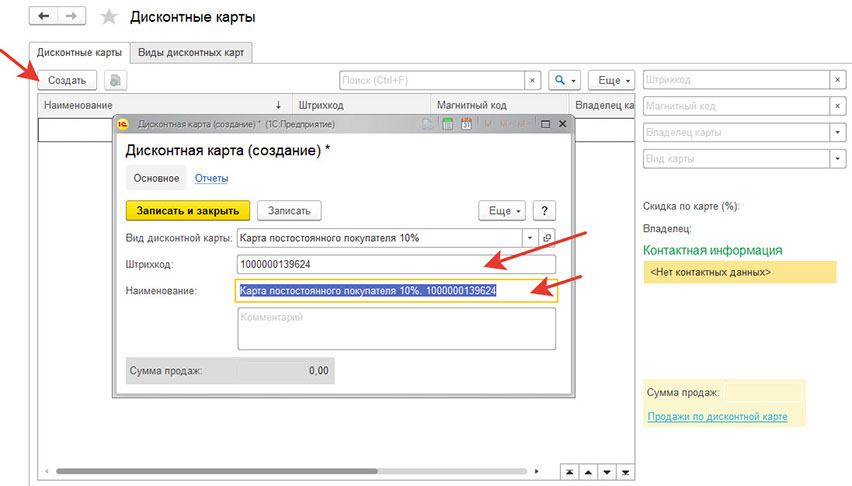Open the Отчеты link in the dialog
This screenshot has width=852, height=486.
point(211,178)
